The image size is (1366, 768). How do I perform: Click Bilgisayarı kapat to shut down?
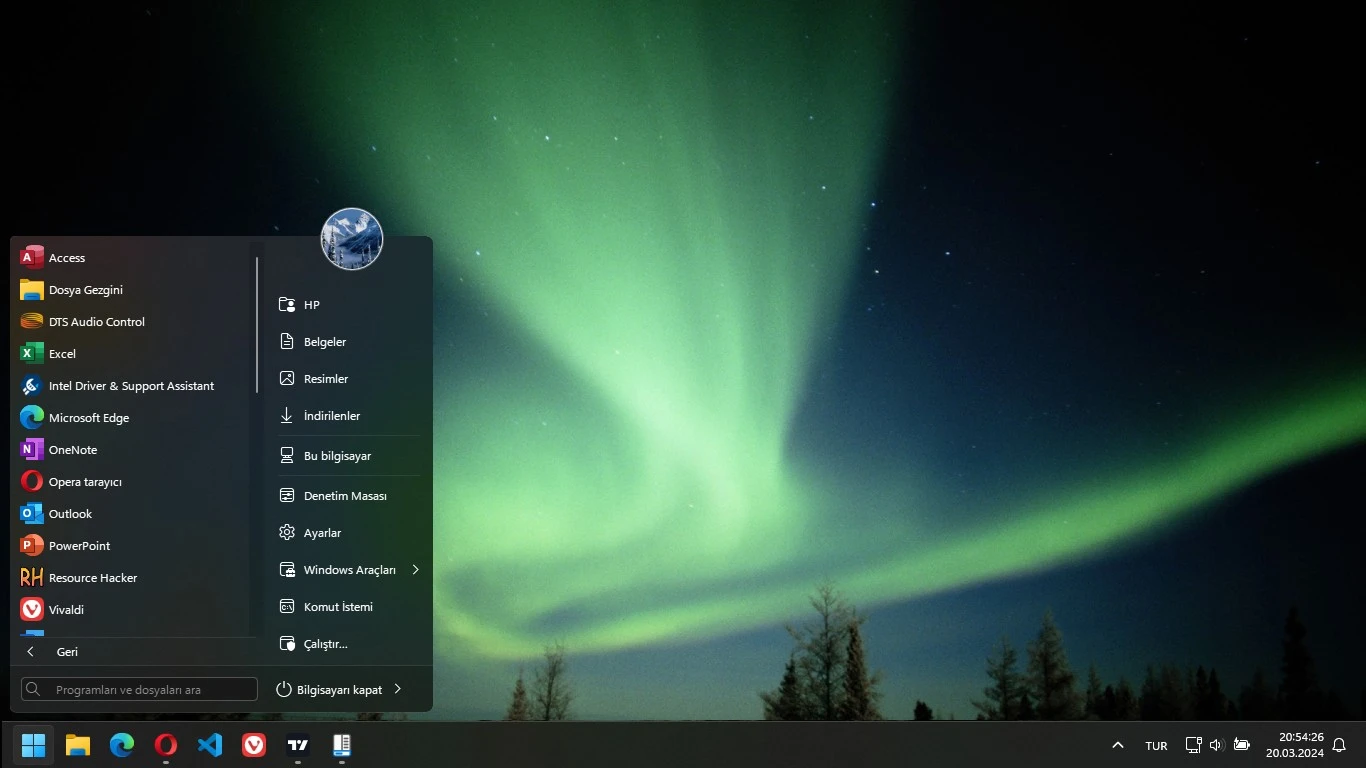point(329,690)
